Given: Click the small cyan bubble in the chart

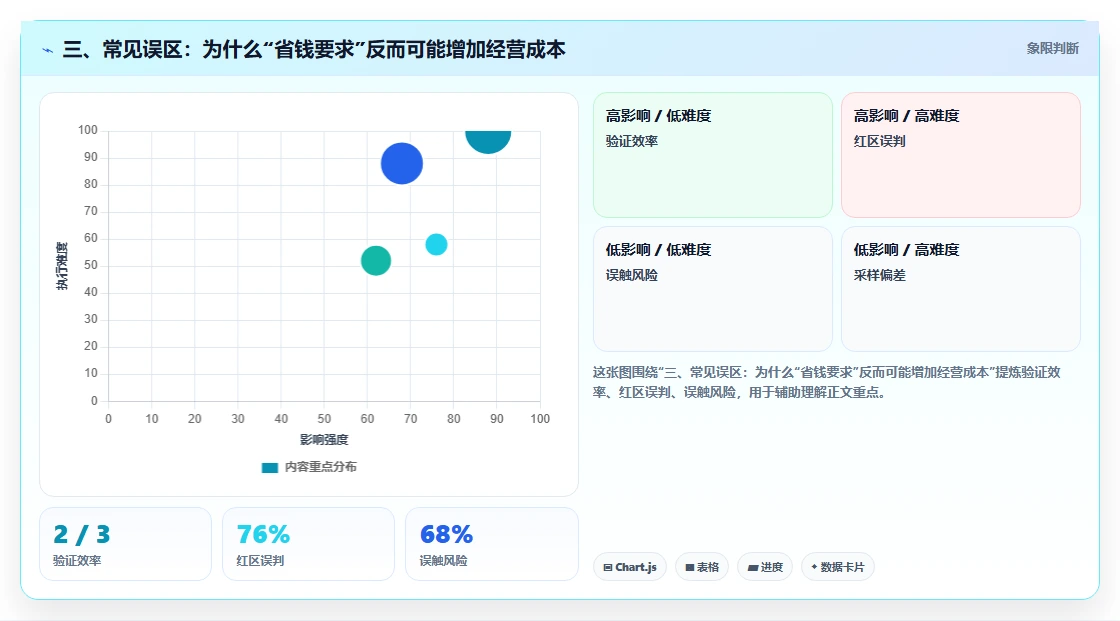Looking at the screenshot, I should pos(436,244).
